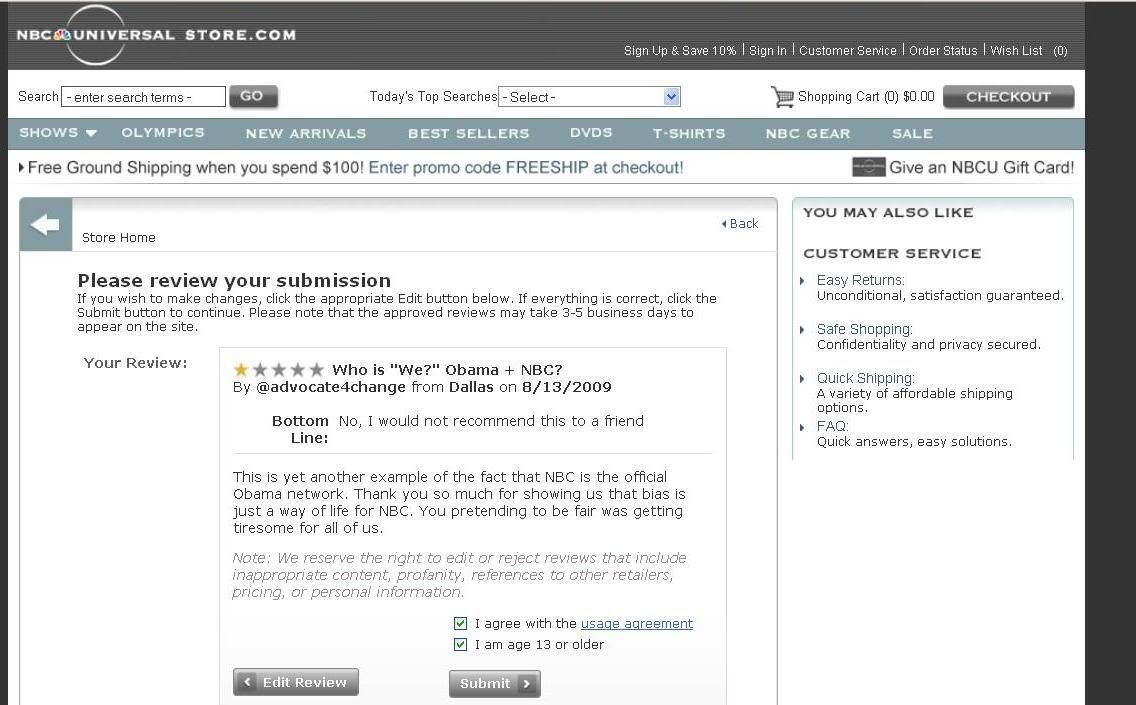Open the usage agreement link
1136x705 pixels.
coord(637,623)
